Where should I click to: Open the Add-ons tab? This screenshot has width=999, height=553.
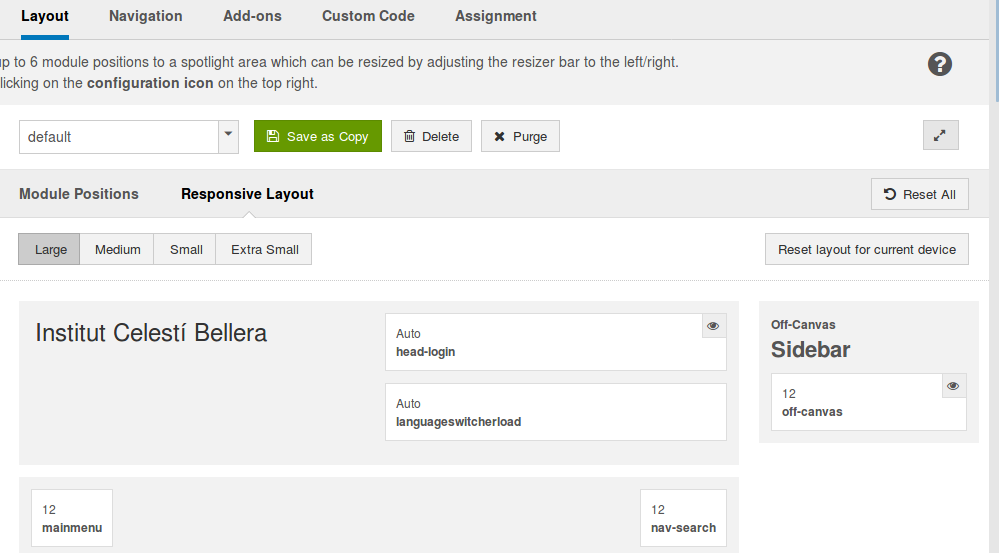pos(252,16)
